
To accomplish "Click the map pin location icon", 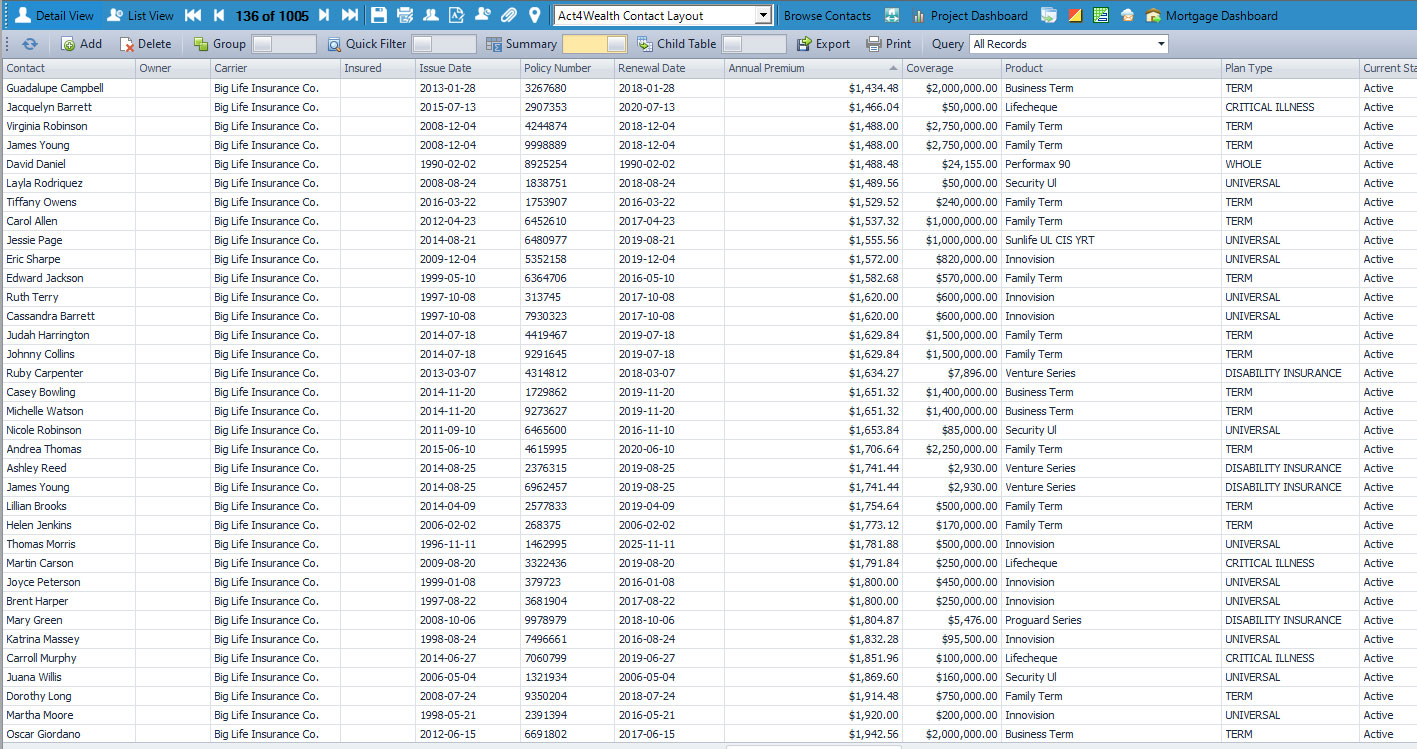I will click(x=535, y=15).
